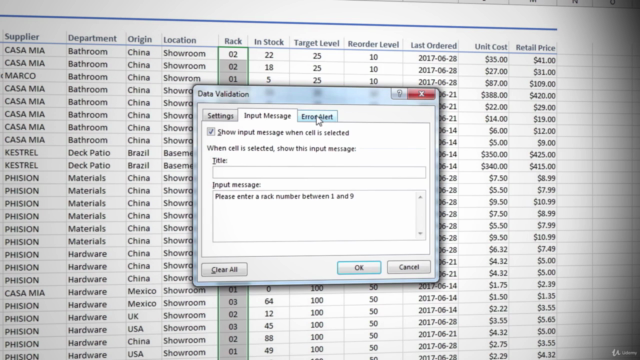Close the Data Validation dialog
The image size is (640, 360).
click(x=421, y=94)
